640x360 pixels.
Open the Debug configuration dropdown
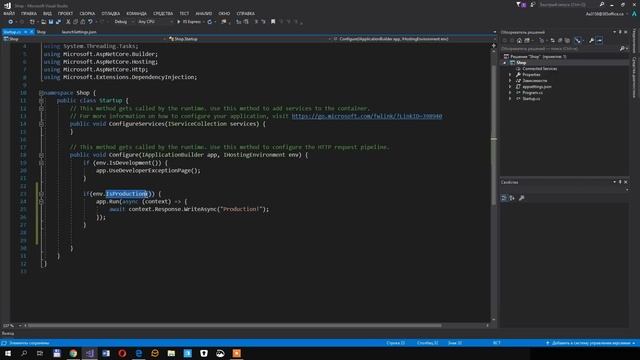point(123,22)
